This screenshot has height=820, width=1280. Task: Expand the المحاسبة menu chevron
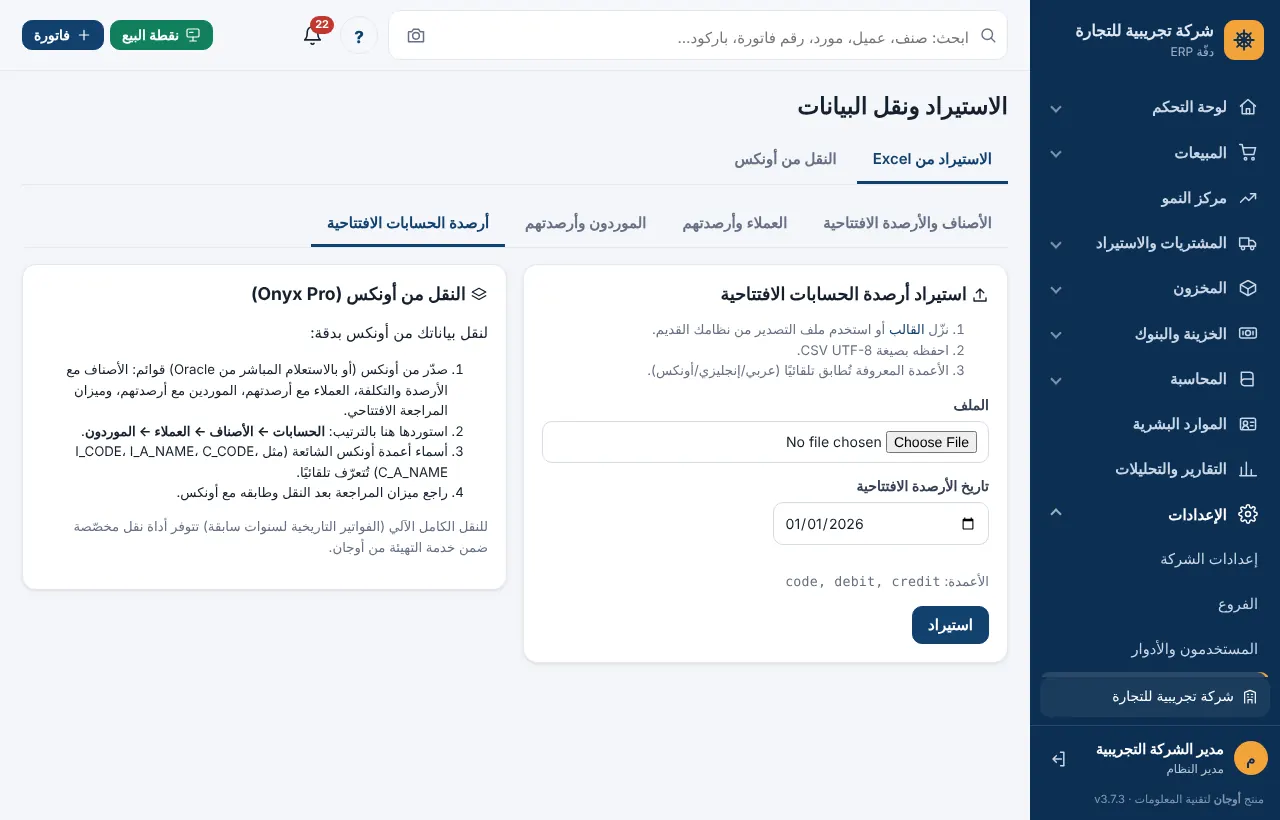click(x=1056, y=380)
